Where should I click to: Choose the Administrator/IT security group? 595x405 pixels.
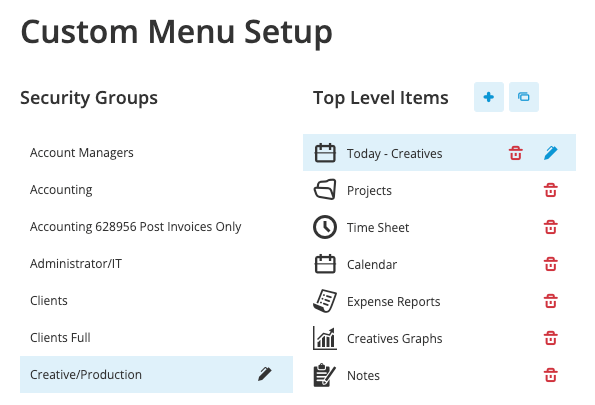156,263
